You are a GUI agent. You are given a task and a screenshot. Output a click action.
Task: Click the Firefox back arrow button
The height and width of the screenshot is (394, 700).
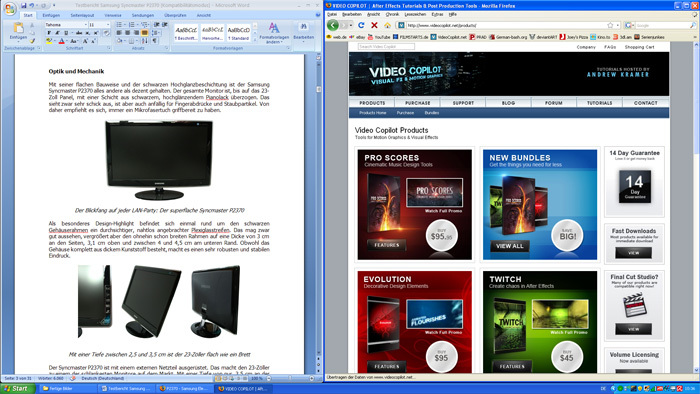pyautogui.click(x=333, y=25)
